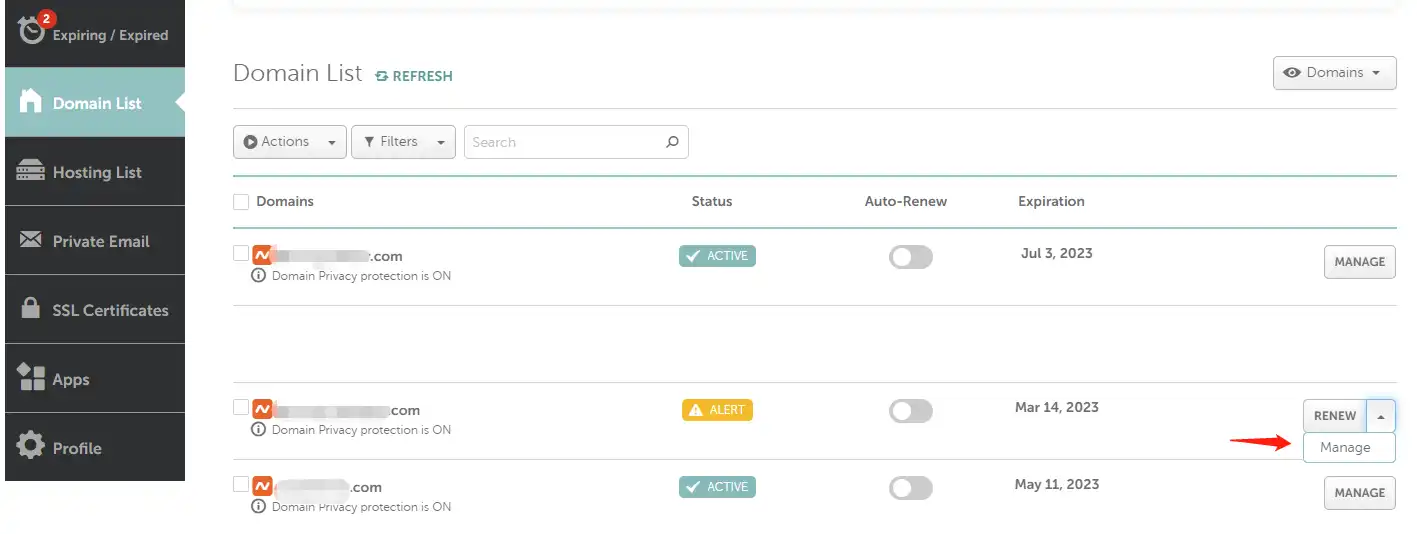Image resolution: width=1417 pixels, height=534 pixels.
Task: Click the expiration date Mar 14, 2023
Action: (1057, 407)
